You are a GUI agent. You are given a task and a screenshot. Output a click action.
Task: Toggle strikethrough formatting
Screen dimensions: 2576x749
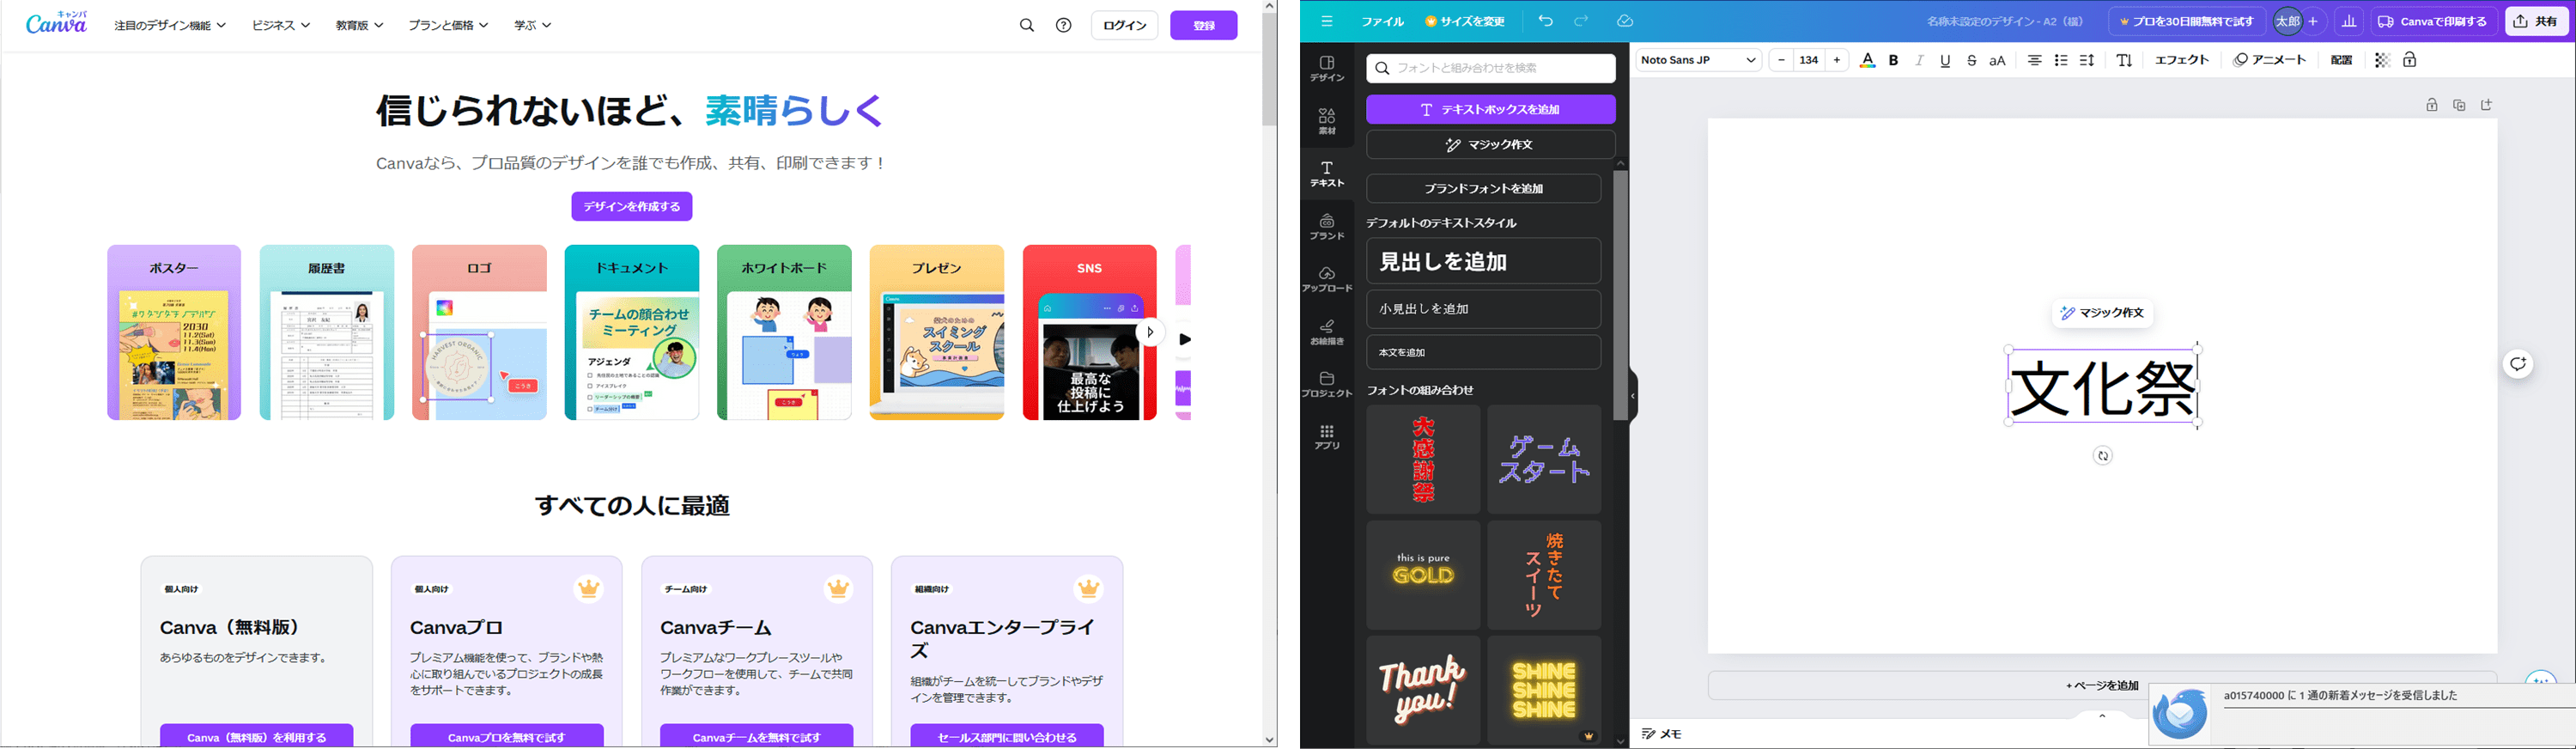[x=1971, y=60]
